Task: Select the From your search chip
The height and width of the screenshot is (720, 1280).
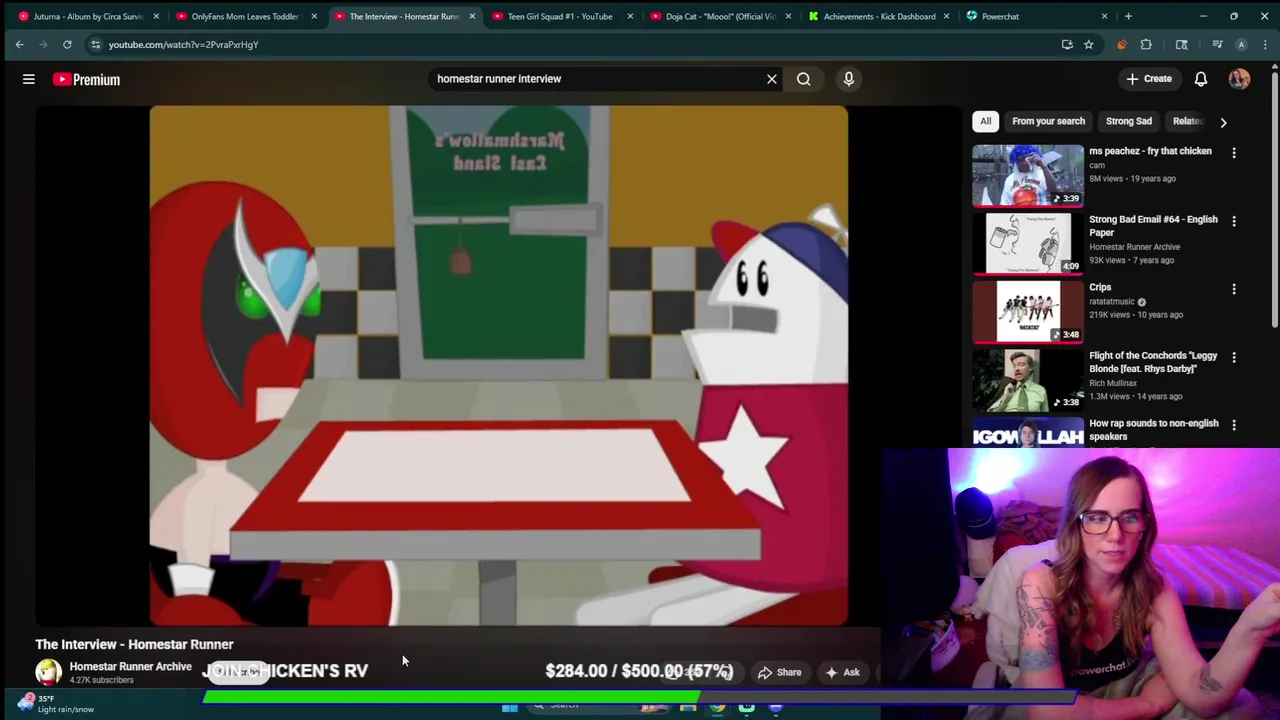Action: pos(1048,121)
